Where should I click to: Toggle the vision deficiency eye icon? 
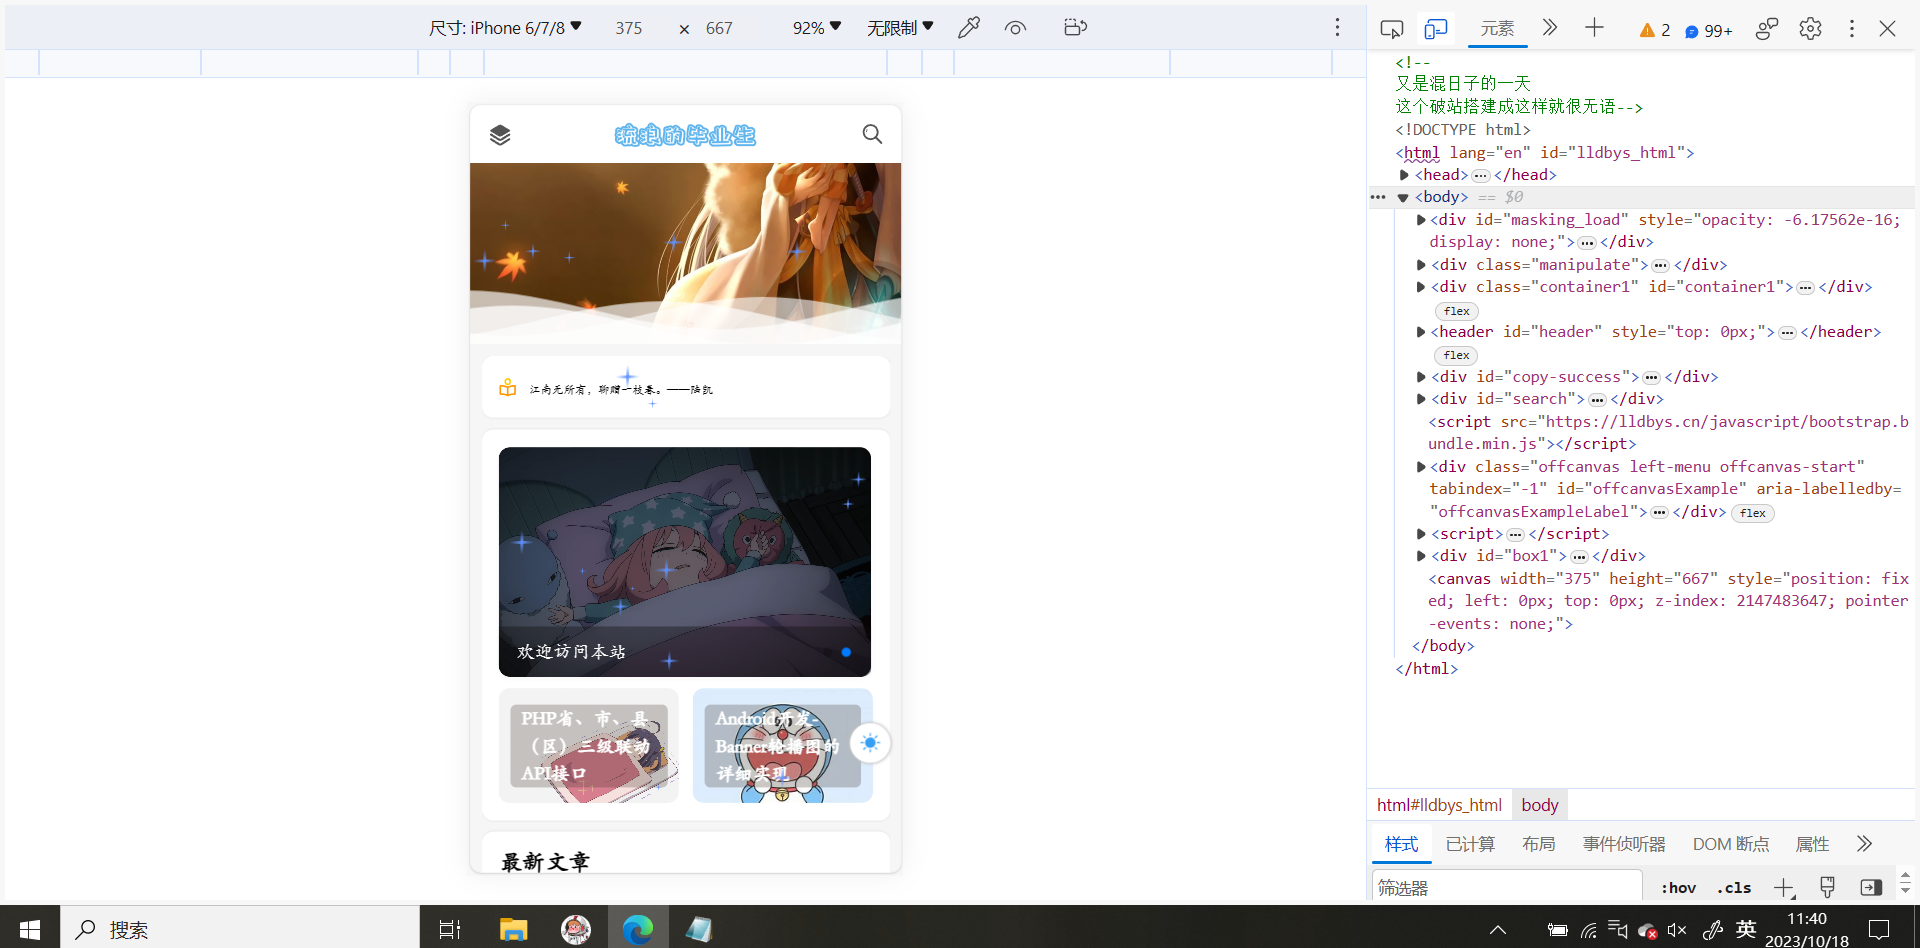(1015, 28)
